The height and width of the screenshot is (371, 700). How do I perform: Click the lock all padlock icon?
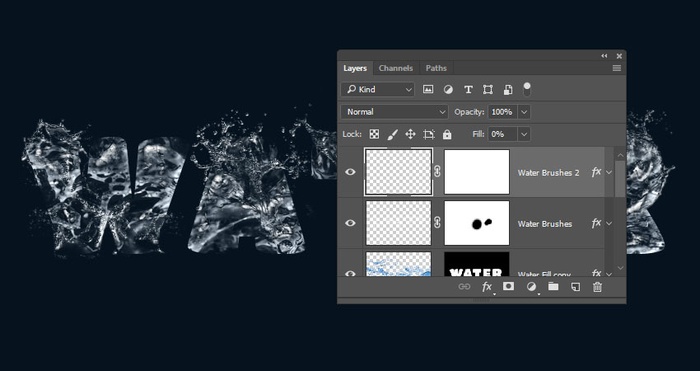coord(447,134)
